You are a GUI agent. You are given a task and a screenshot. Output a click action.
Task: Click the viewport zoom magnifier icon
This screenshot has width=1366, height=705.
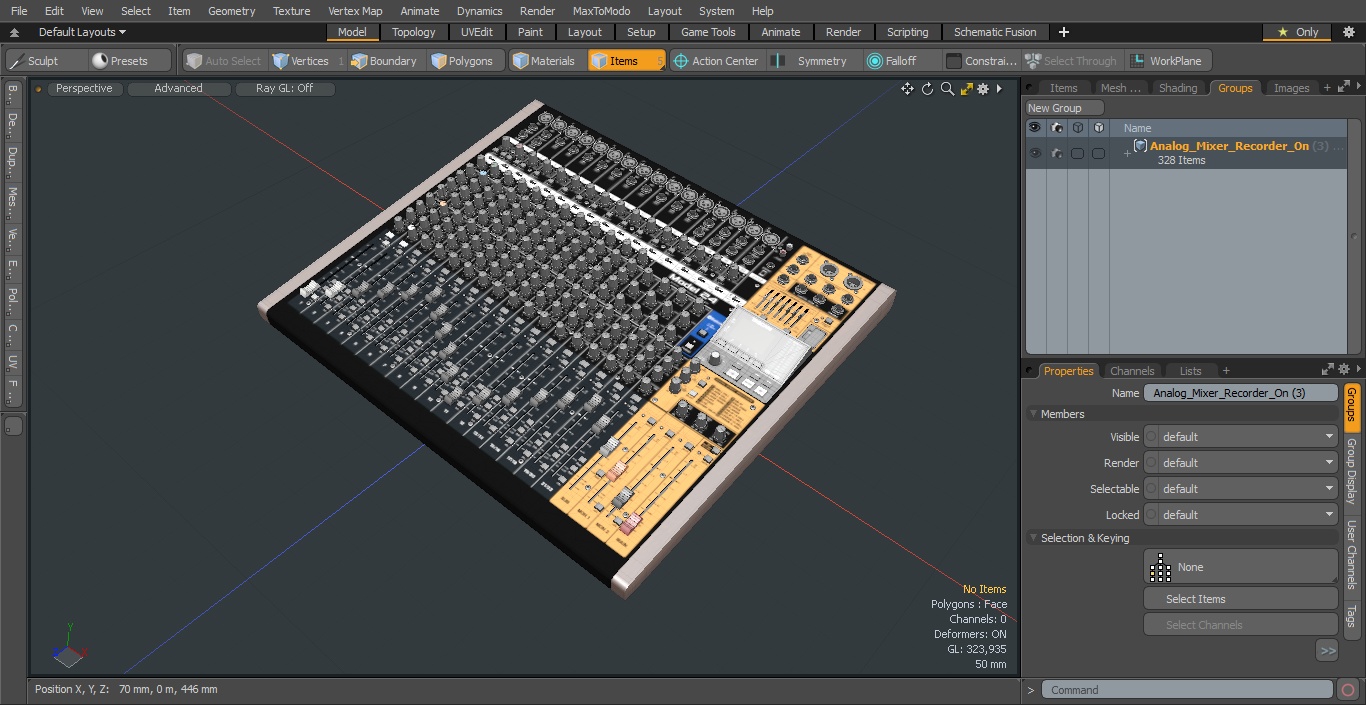click(947, 89)
